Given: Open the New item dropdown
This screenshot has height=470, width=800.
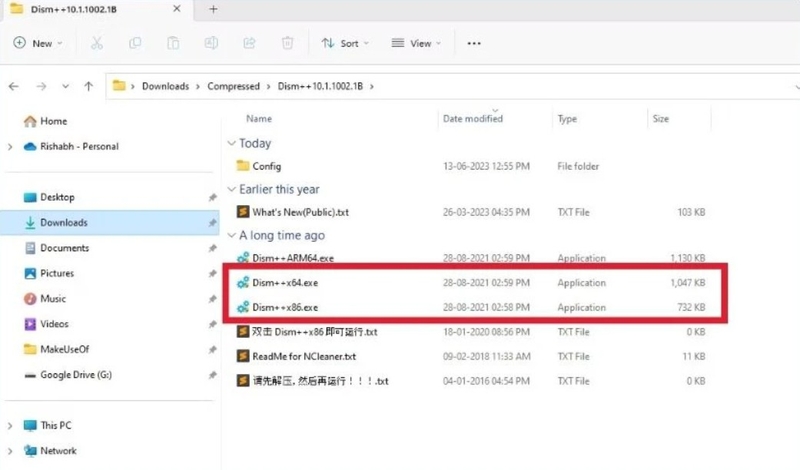Looking at the screenshot, I should click(38, 43).
